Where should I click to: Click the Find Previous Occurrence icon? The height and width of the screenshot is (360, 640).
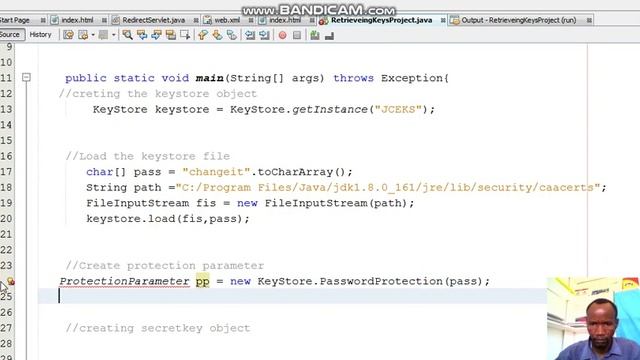click(x=142, y=35)
